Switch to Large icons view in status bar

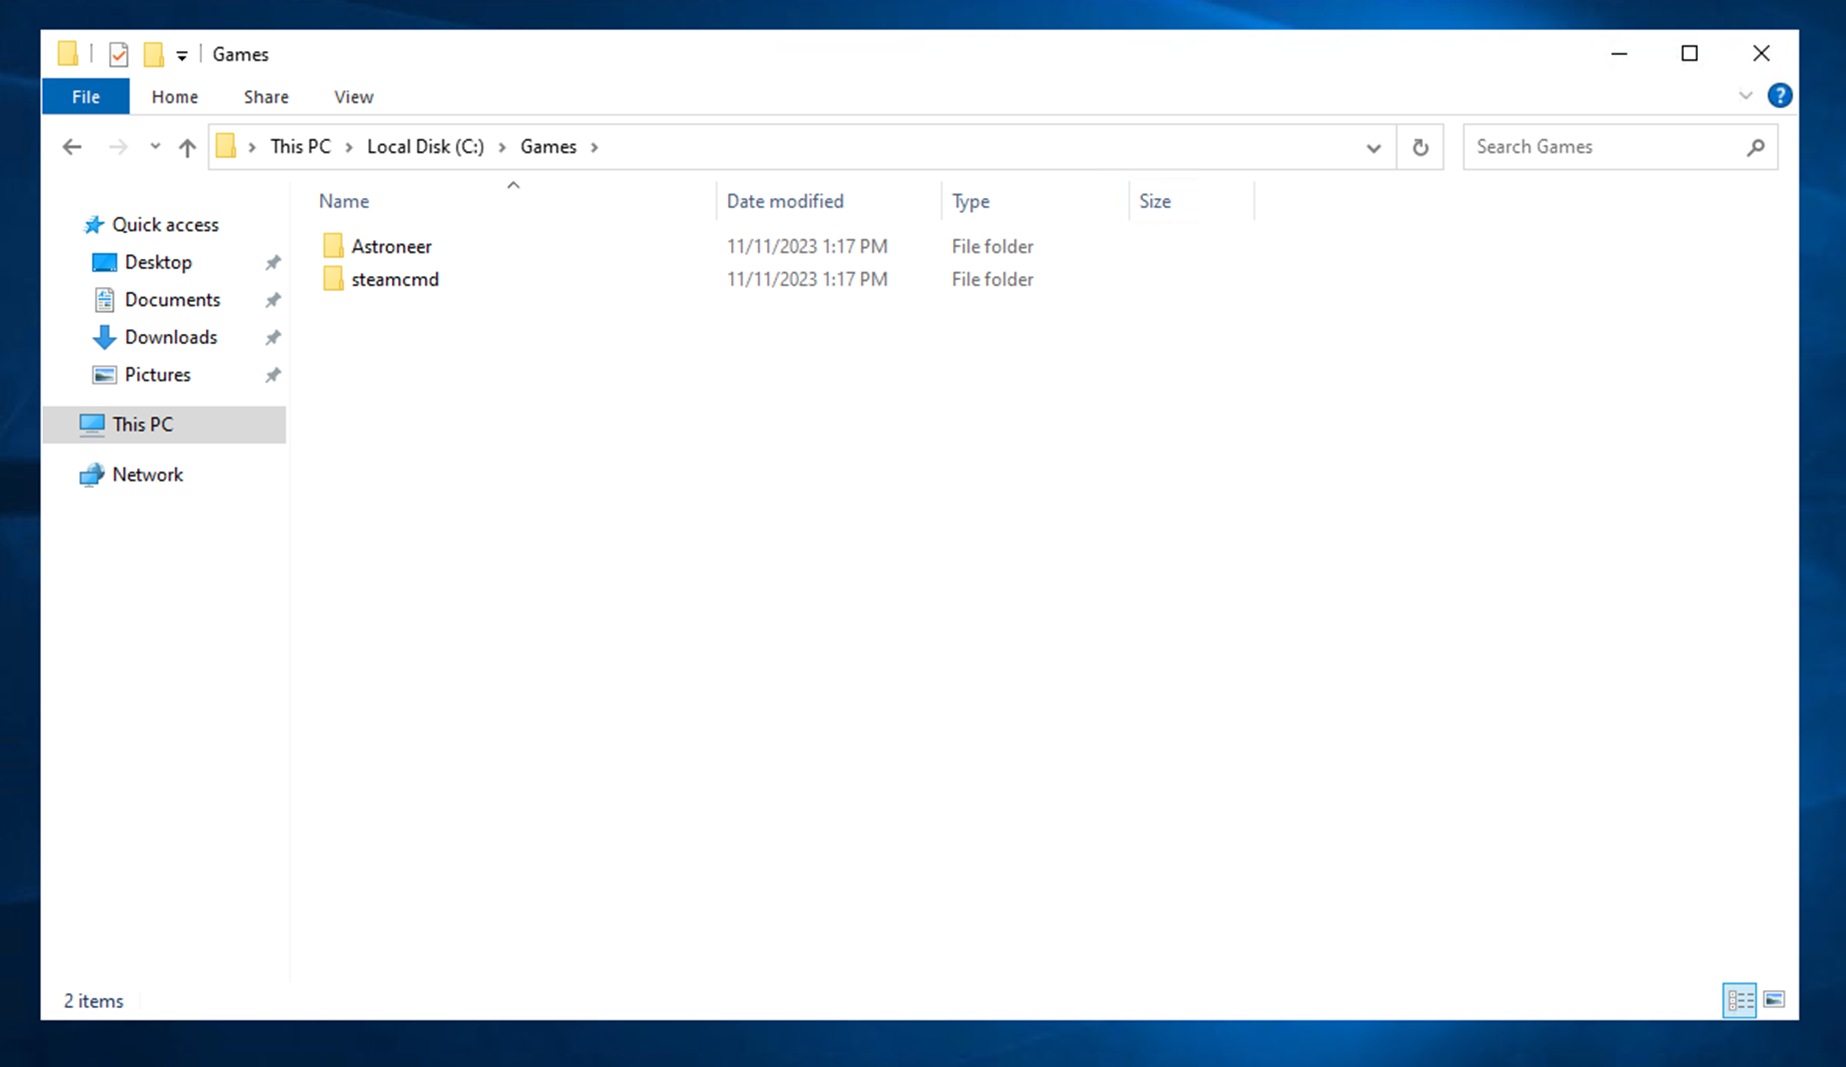click(1774, 1000)
